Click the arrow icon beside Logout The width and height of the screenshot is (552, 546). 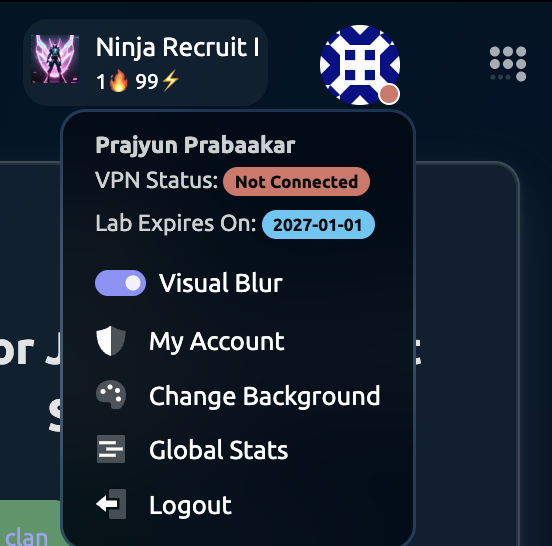click(x=111, y=504)
